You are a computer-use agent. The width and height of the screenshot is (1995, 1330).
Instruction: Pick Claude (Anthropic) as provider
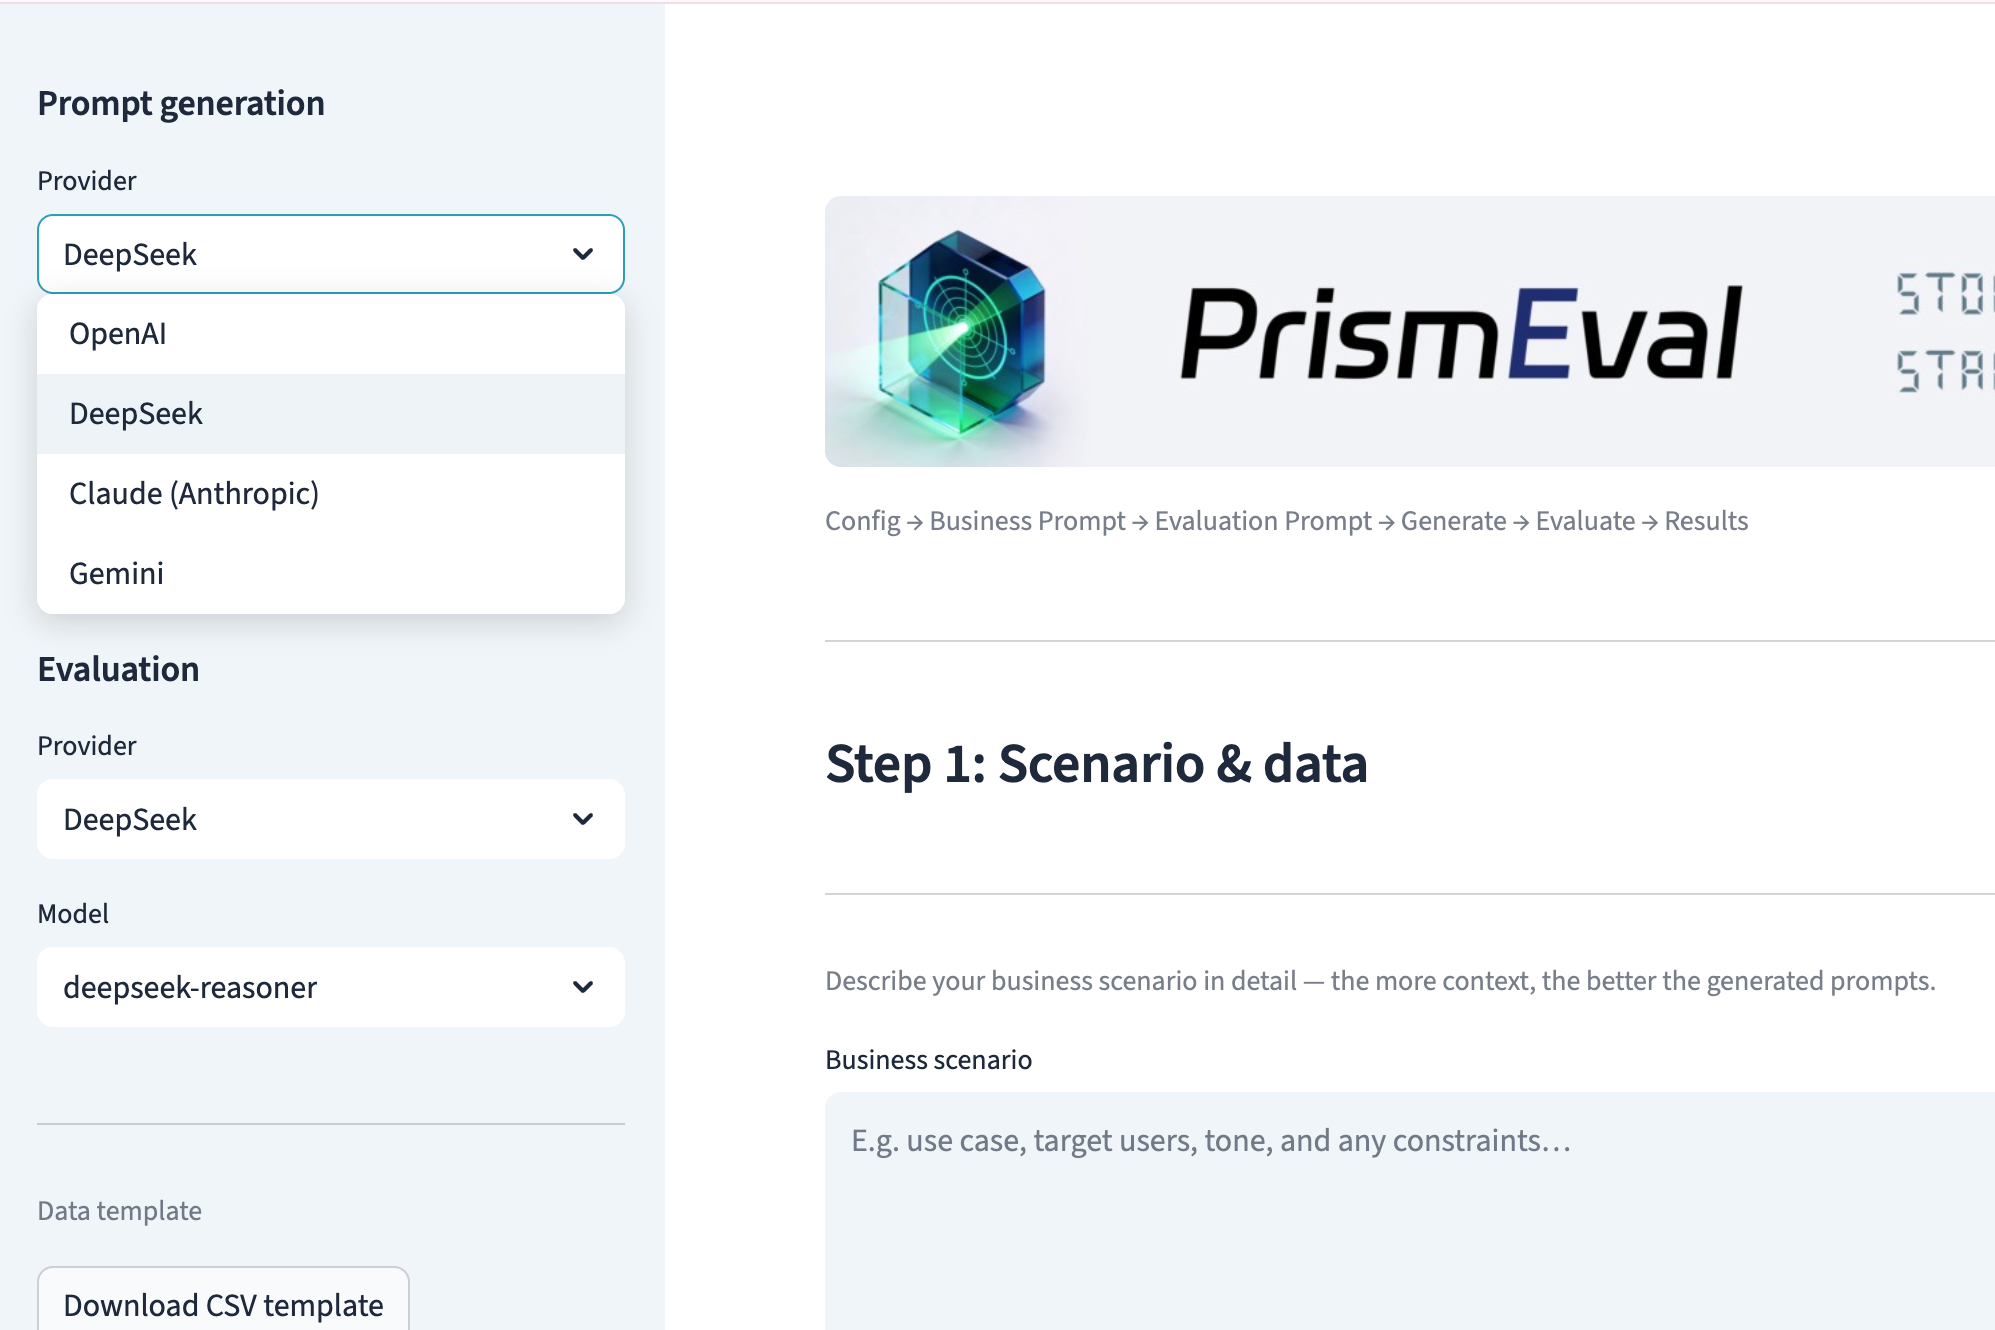[194, 494]
